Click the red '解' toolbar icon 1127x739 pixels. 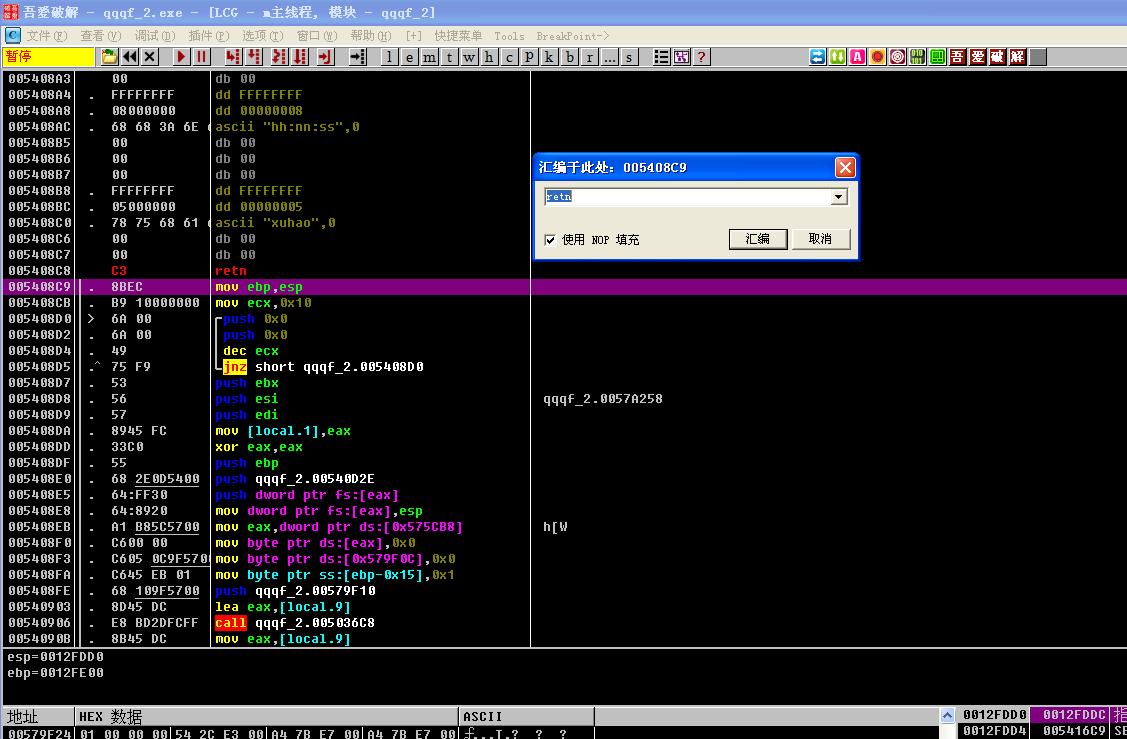[x=1018, y=57]
